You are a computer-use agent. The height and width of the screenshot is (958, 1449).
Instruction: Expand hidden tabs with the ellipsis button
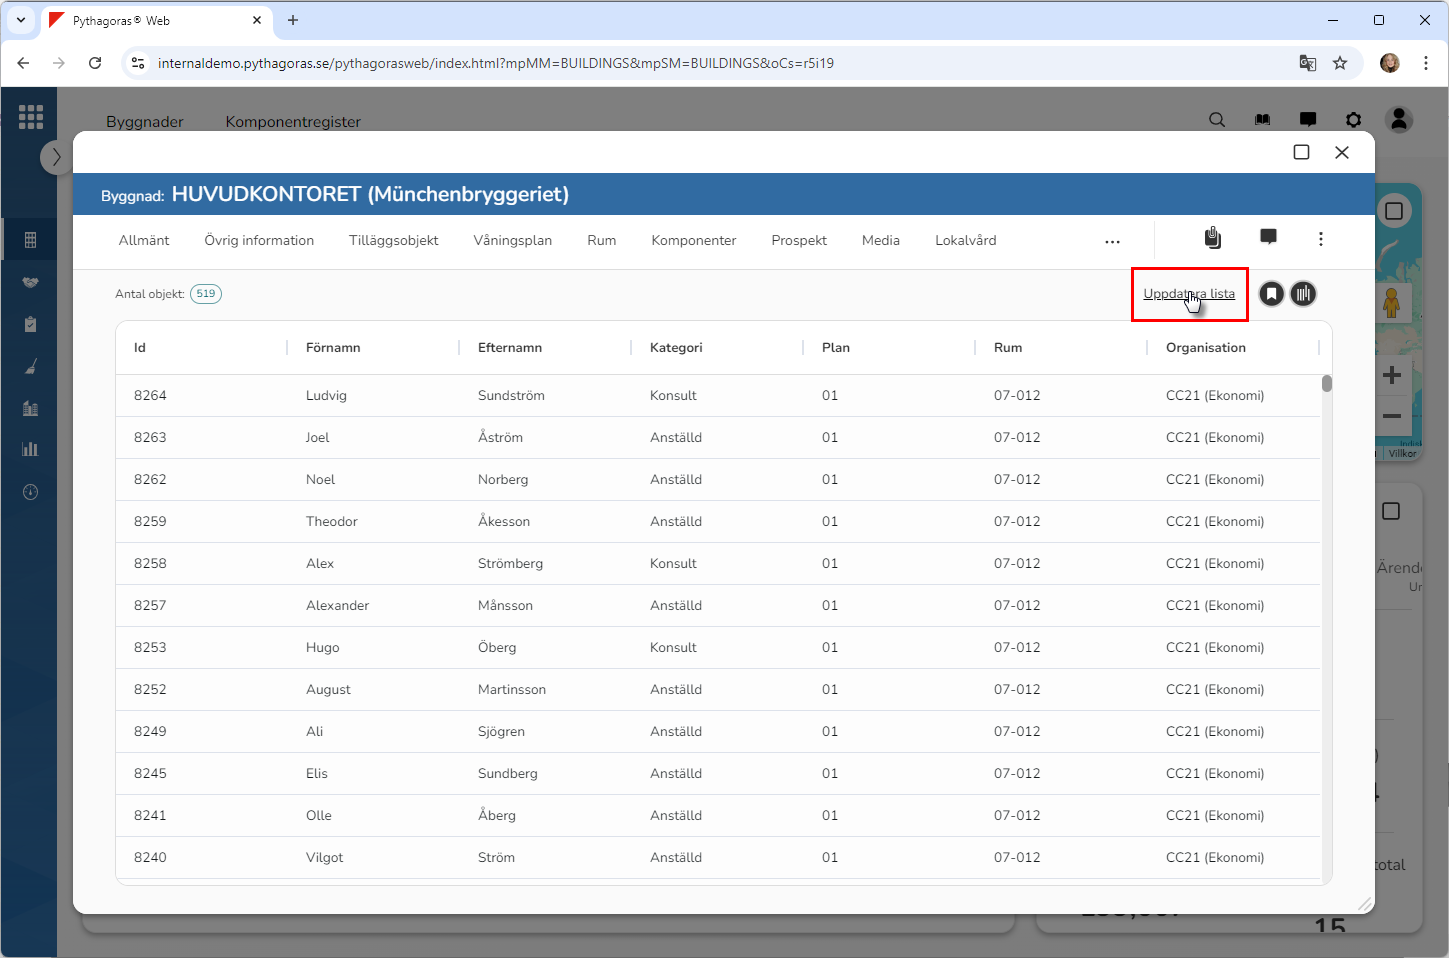tap(1112, 241)
